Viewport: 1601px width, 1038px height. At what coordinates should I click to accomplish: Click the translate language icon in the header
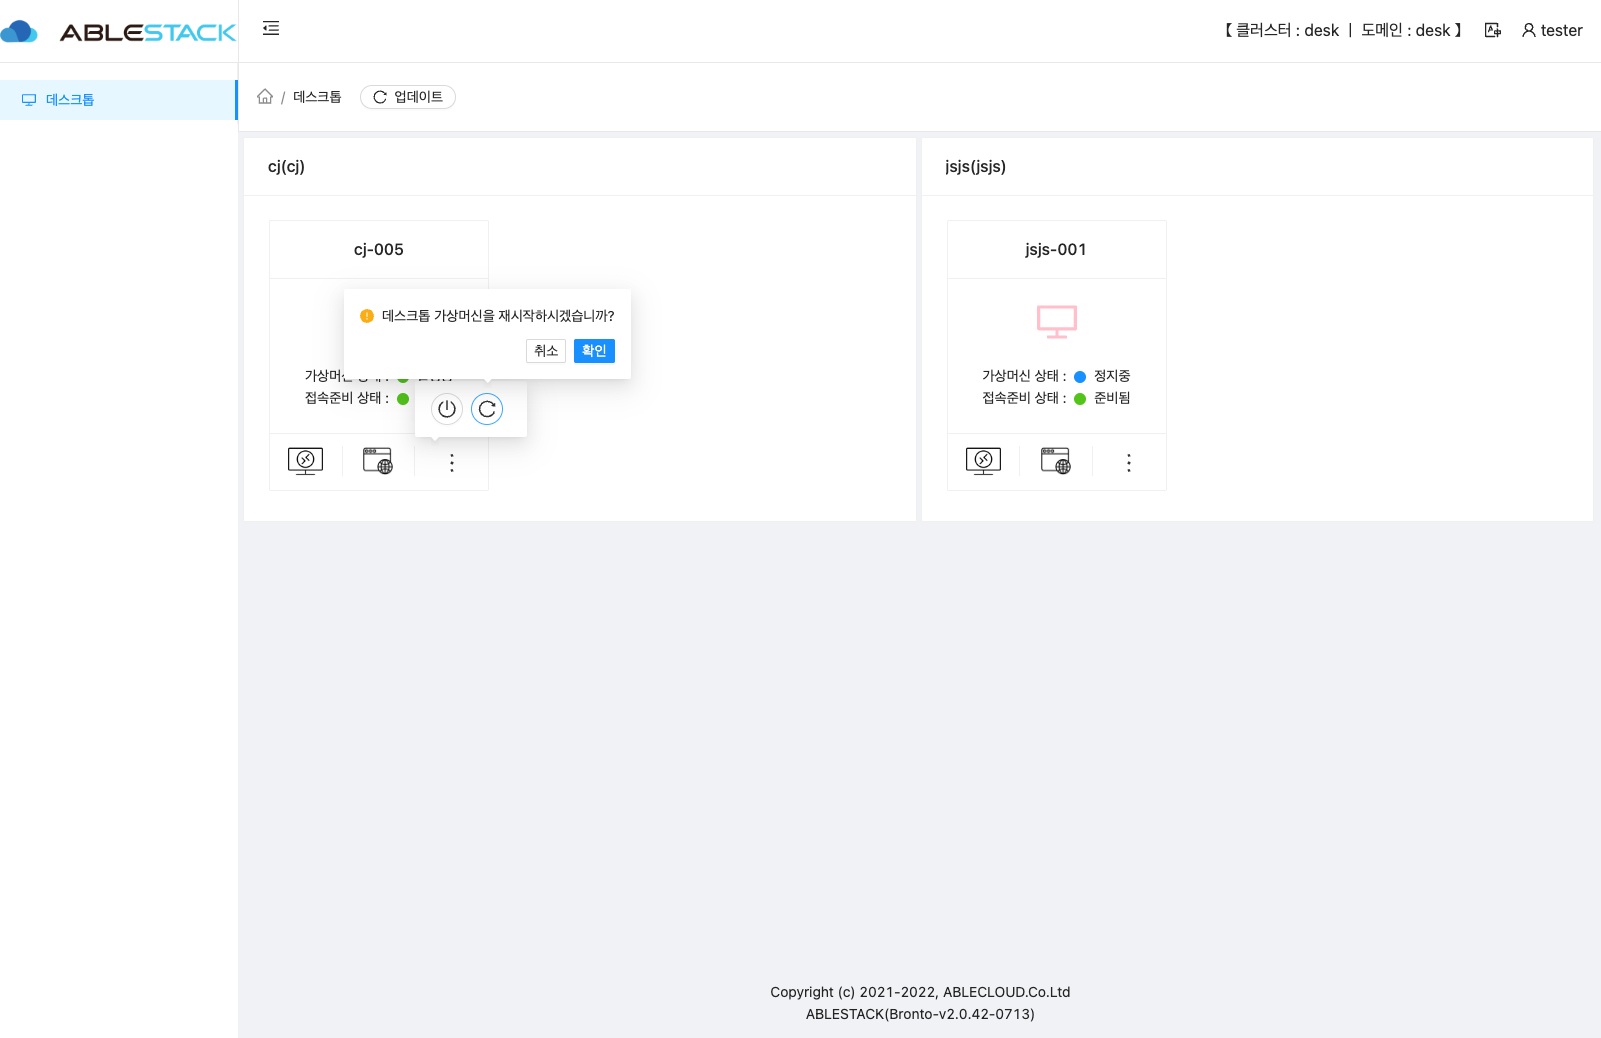point(1492,30)
